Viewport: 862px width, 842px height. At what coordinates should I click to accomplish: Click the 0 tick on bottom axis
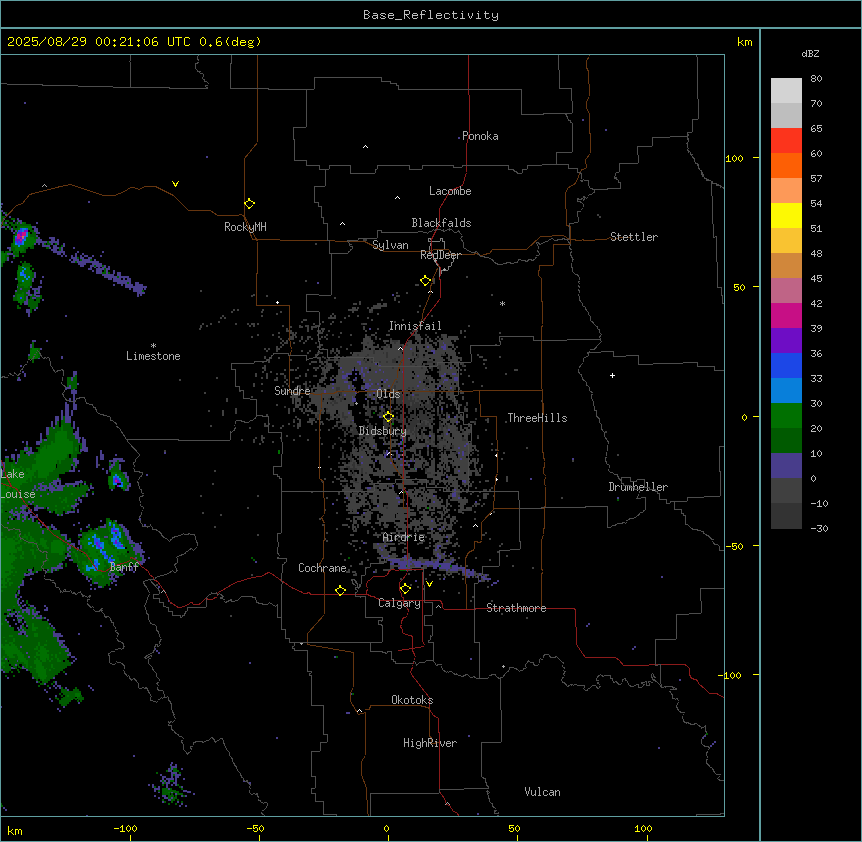coord(386,828)
